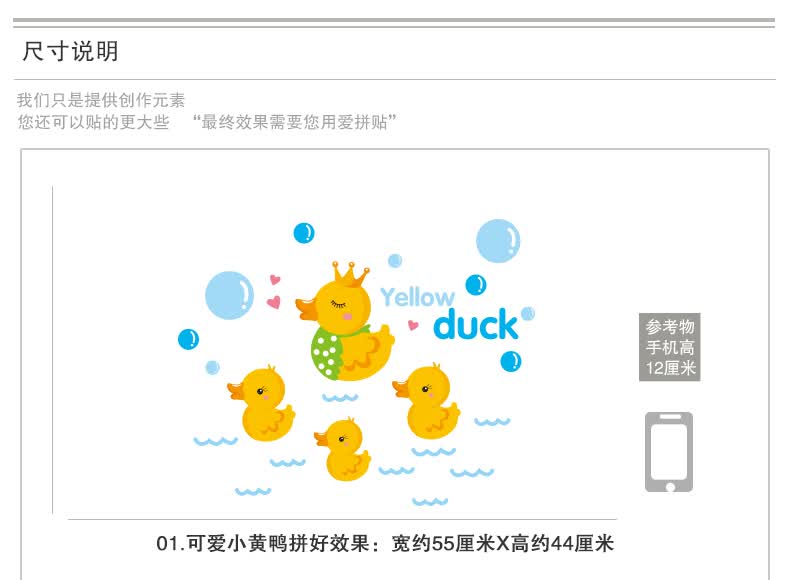Viewport: 790px width, 580px height.
Task: Click the 尺寸说明 section heading
Action: coord(70,51)
